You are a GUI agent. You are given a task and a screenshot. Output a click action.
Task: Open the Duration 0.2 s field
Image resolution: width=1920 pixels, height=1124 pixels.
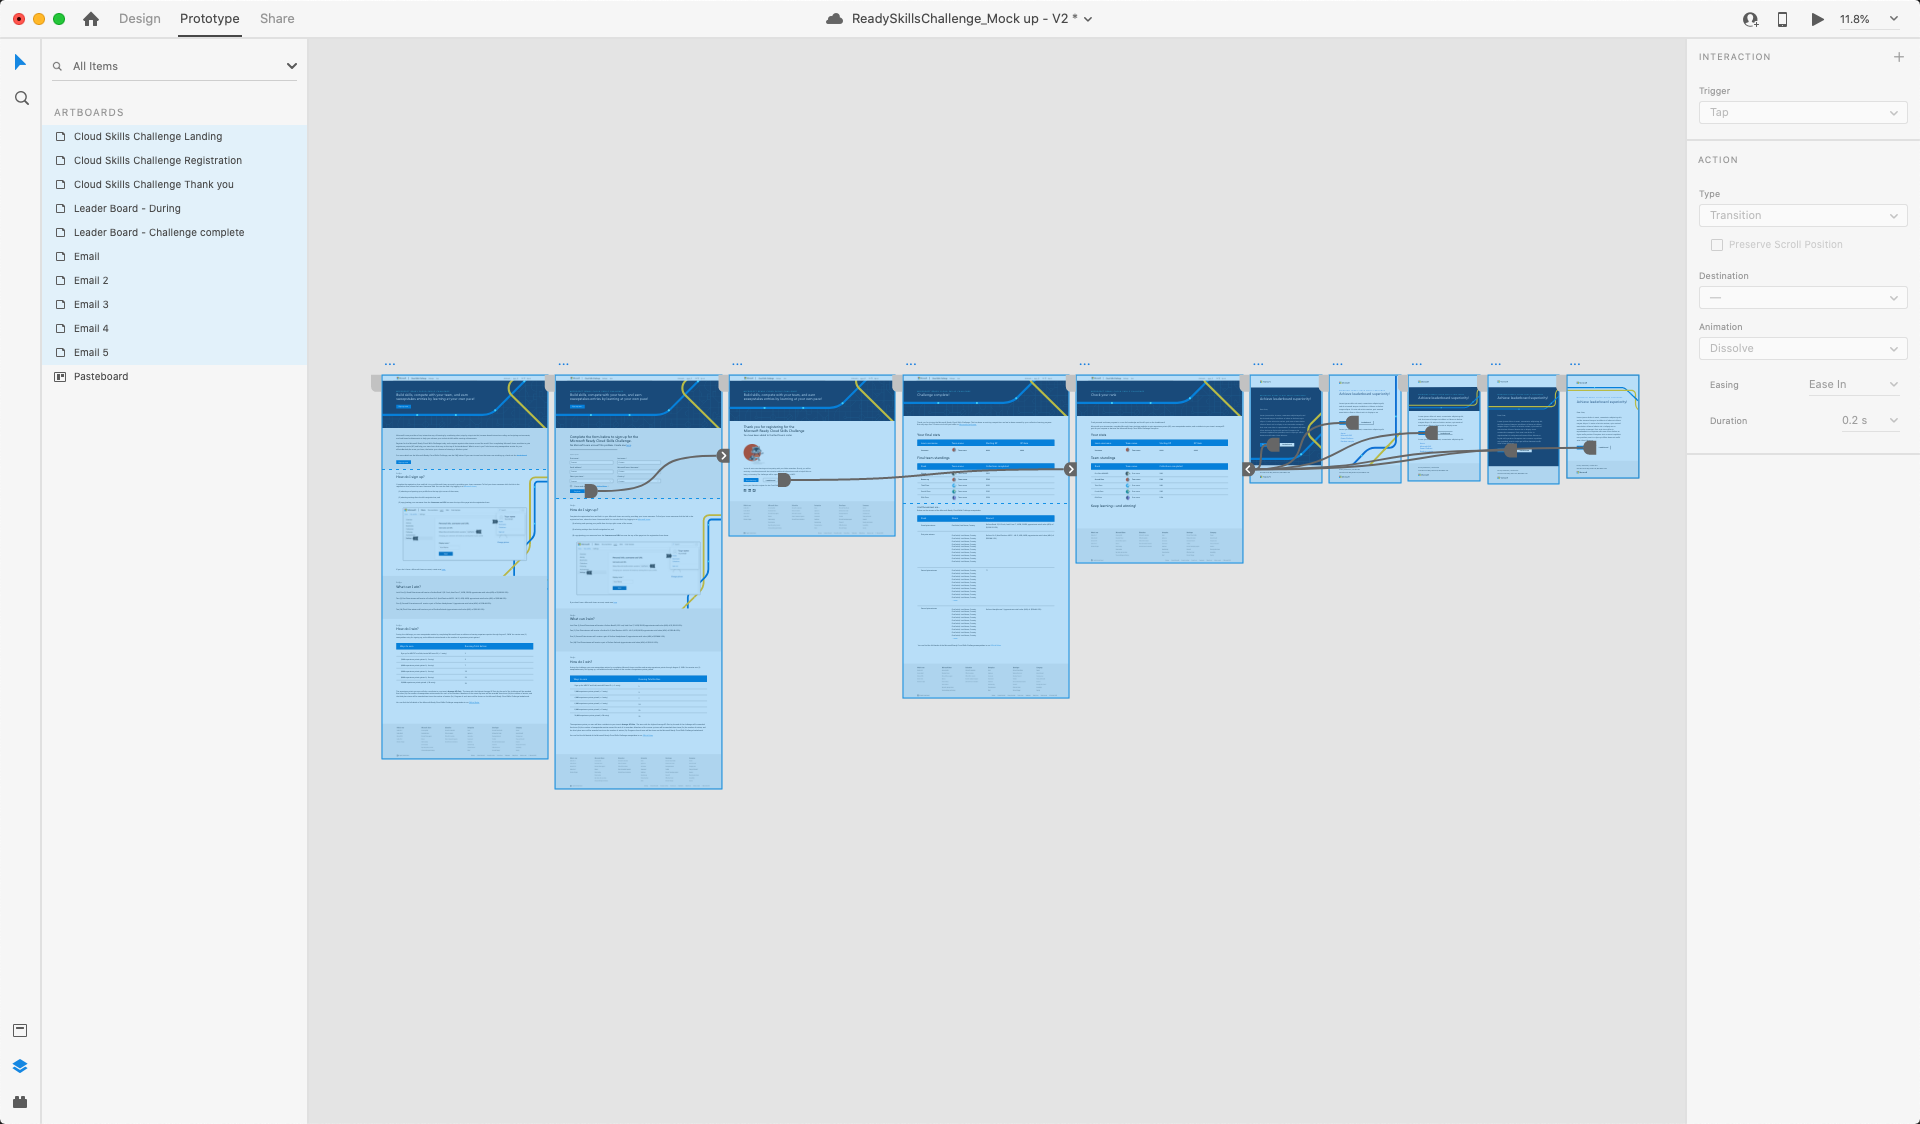pos(1868,421)
